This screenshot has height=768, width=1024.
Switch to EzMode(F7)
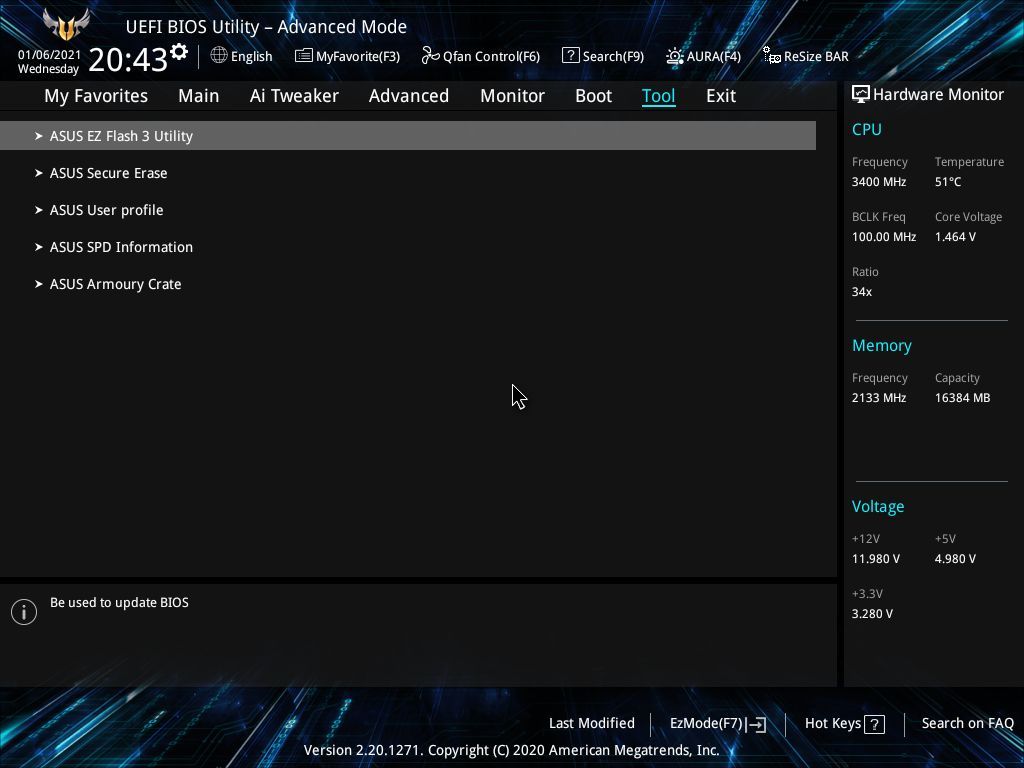coord(718,724)
